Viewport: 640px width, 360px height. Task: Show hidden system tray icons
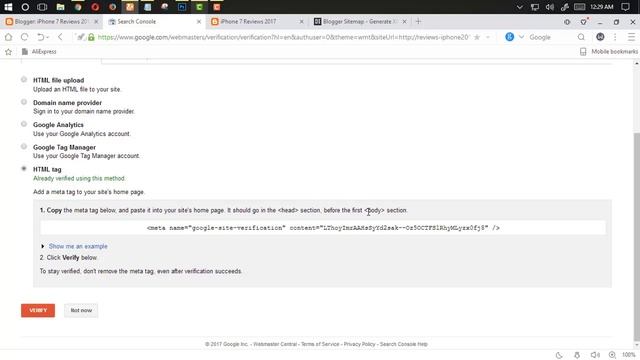(520, 7)
